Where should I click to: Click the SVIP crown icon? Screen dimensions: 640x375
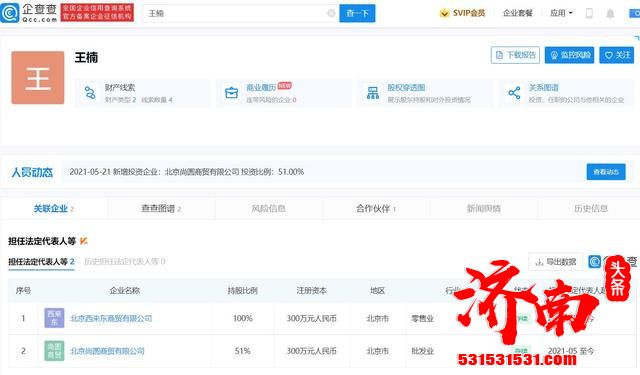(444, 13)
